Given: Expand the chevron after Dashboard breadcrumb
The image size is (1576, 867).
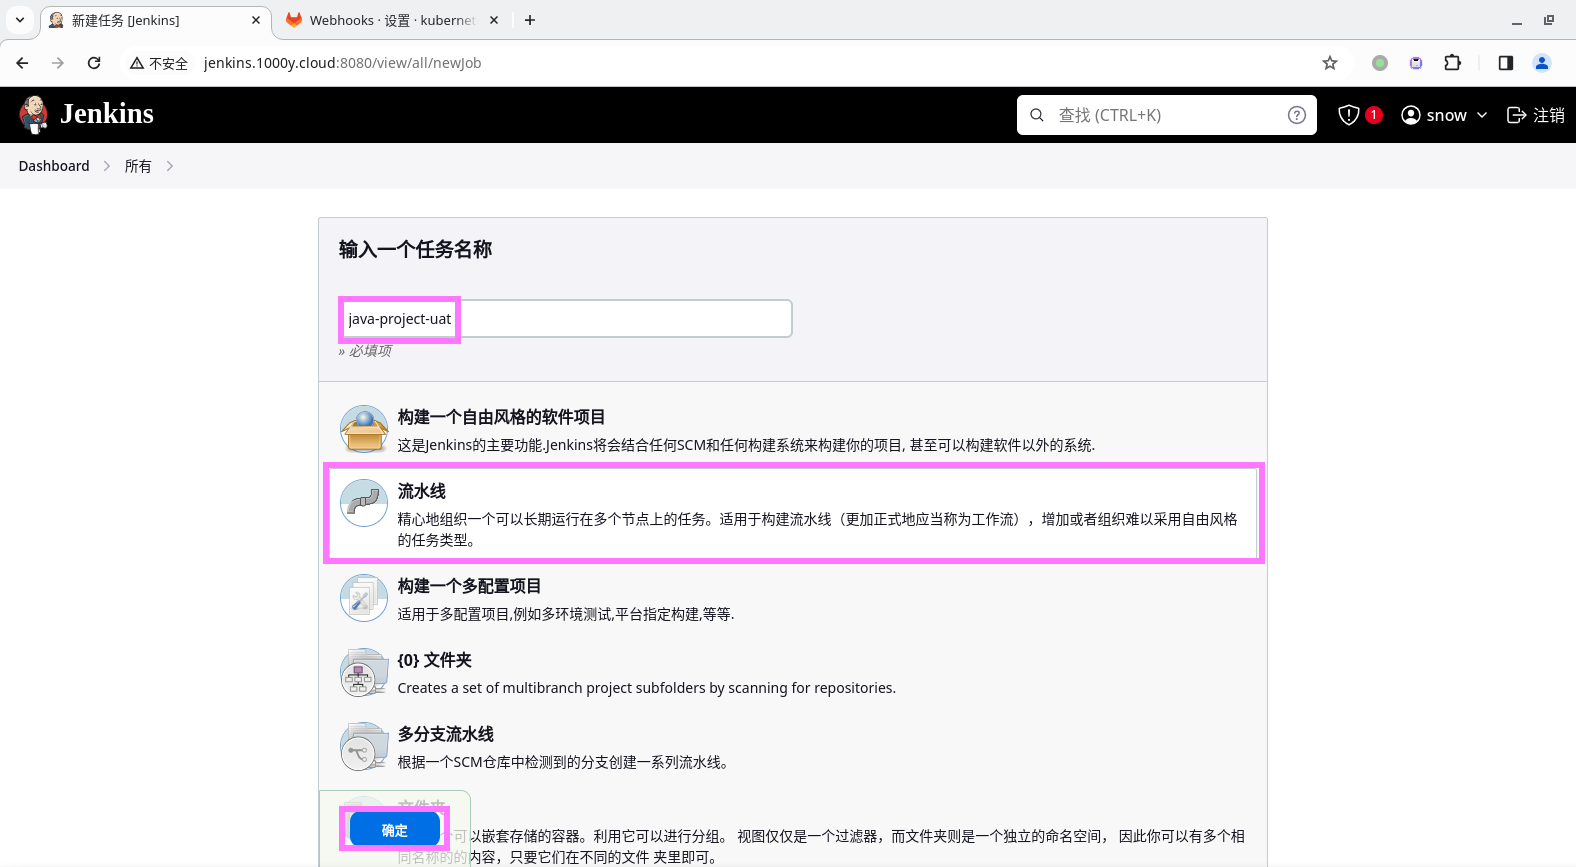Looking at the screenshot, I should [x=107, y=166].
